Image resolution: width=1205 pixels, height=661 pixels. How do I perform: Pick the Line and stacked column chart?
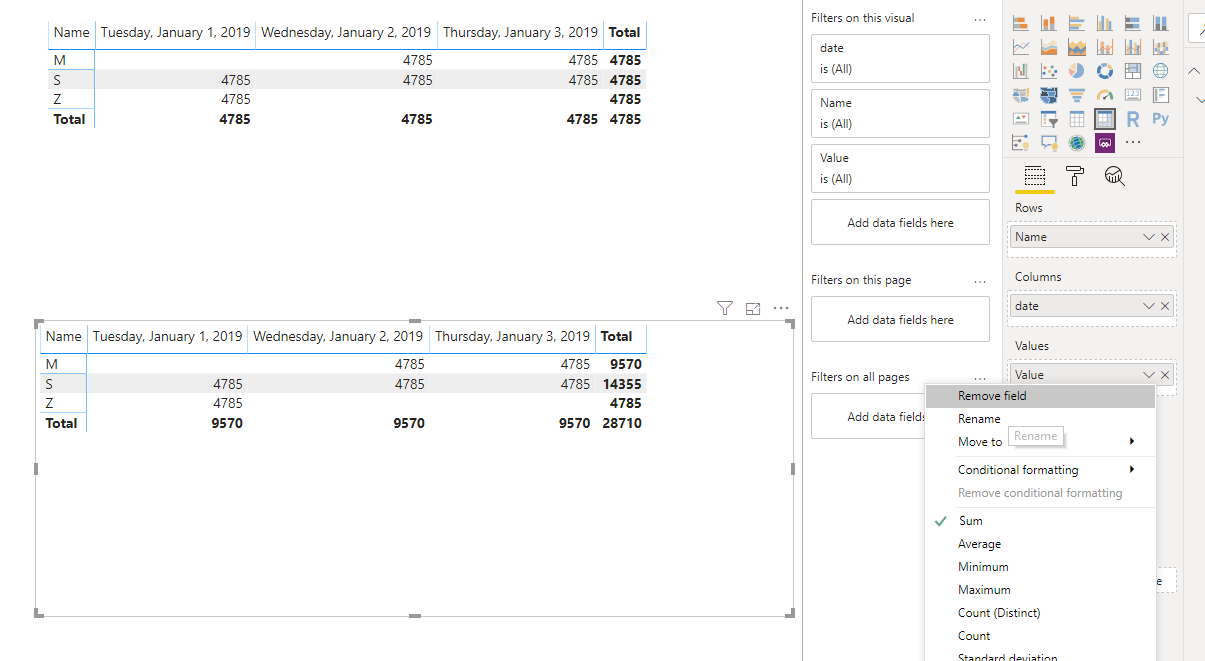[1105, 47]
